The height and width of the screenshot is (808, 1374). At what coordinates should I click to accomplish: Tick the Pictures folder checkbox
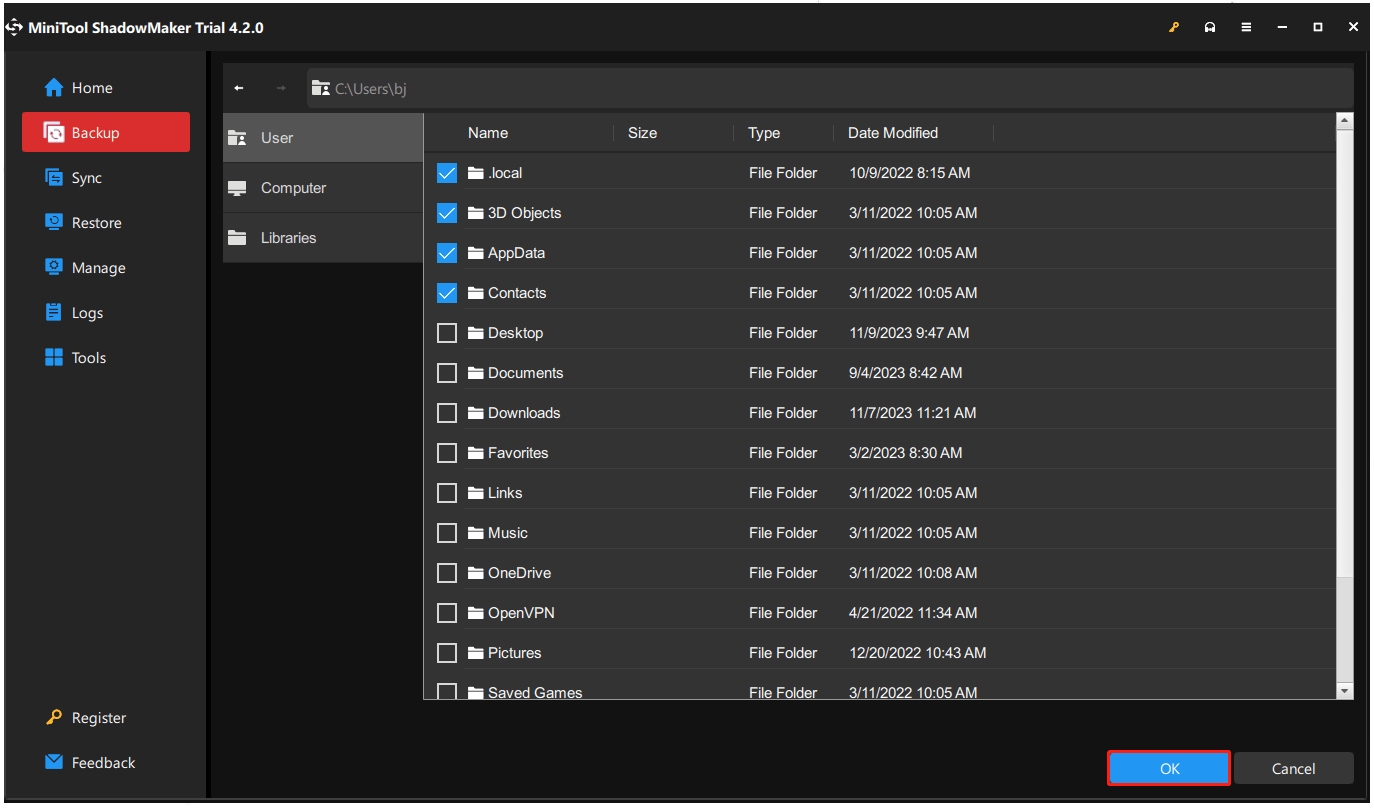[x=447, y=653]
